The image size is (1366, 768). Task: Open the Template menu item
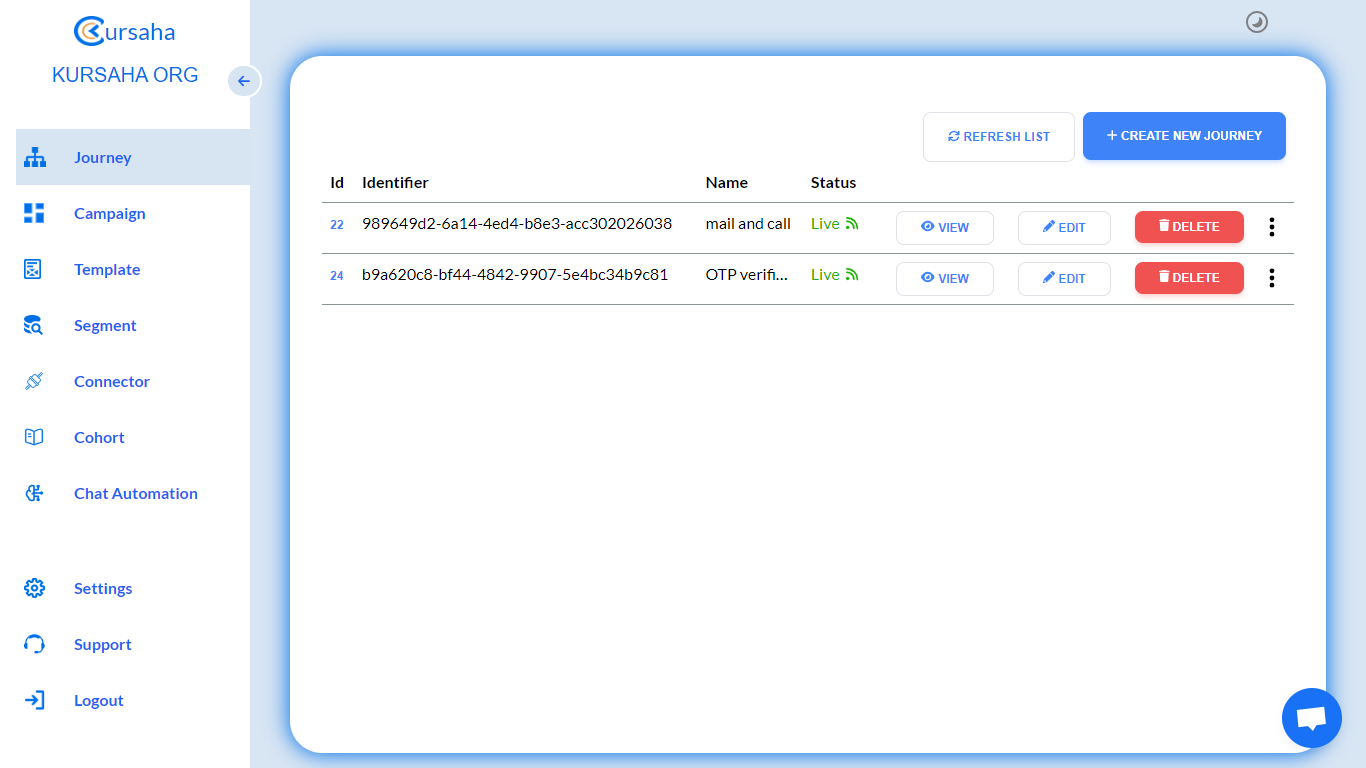[133, 269]
